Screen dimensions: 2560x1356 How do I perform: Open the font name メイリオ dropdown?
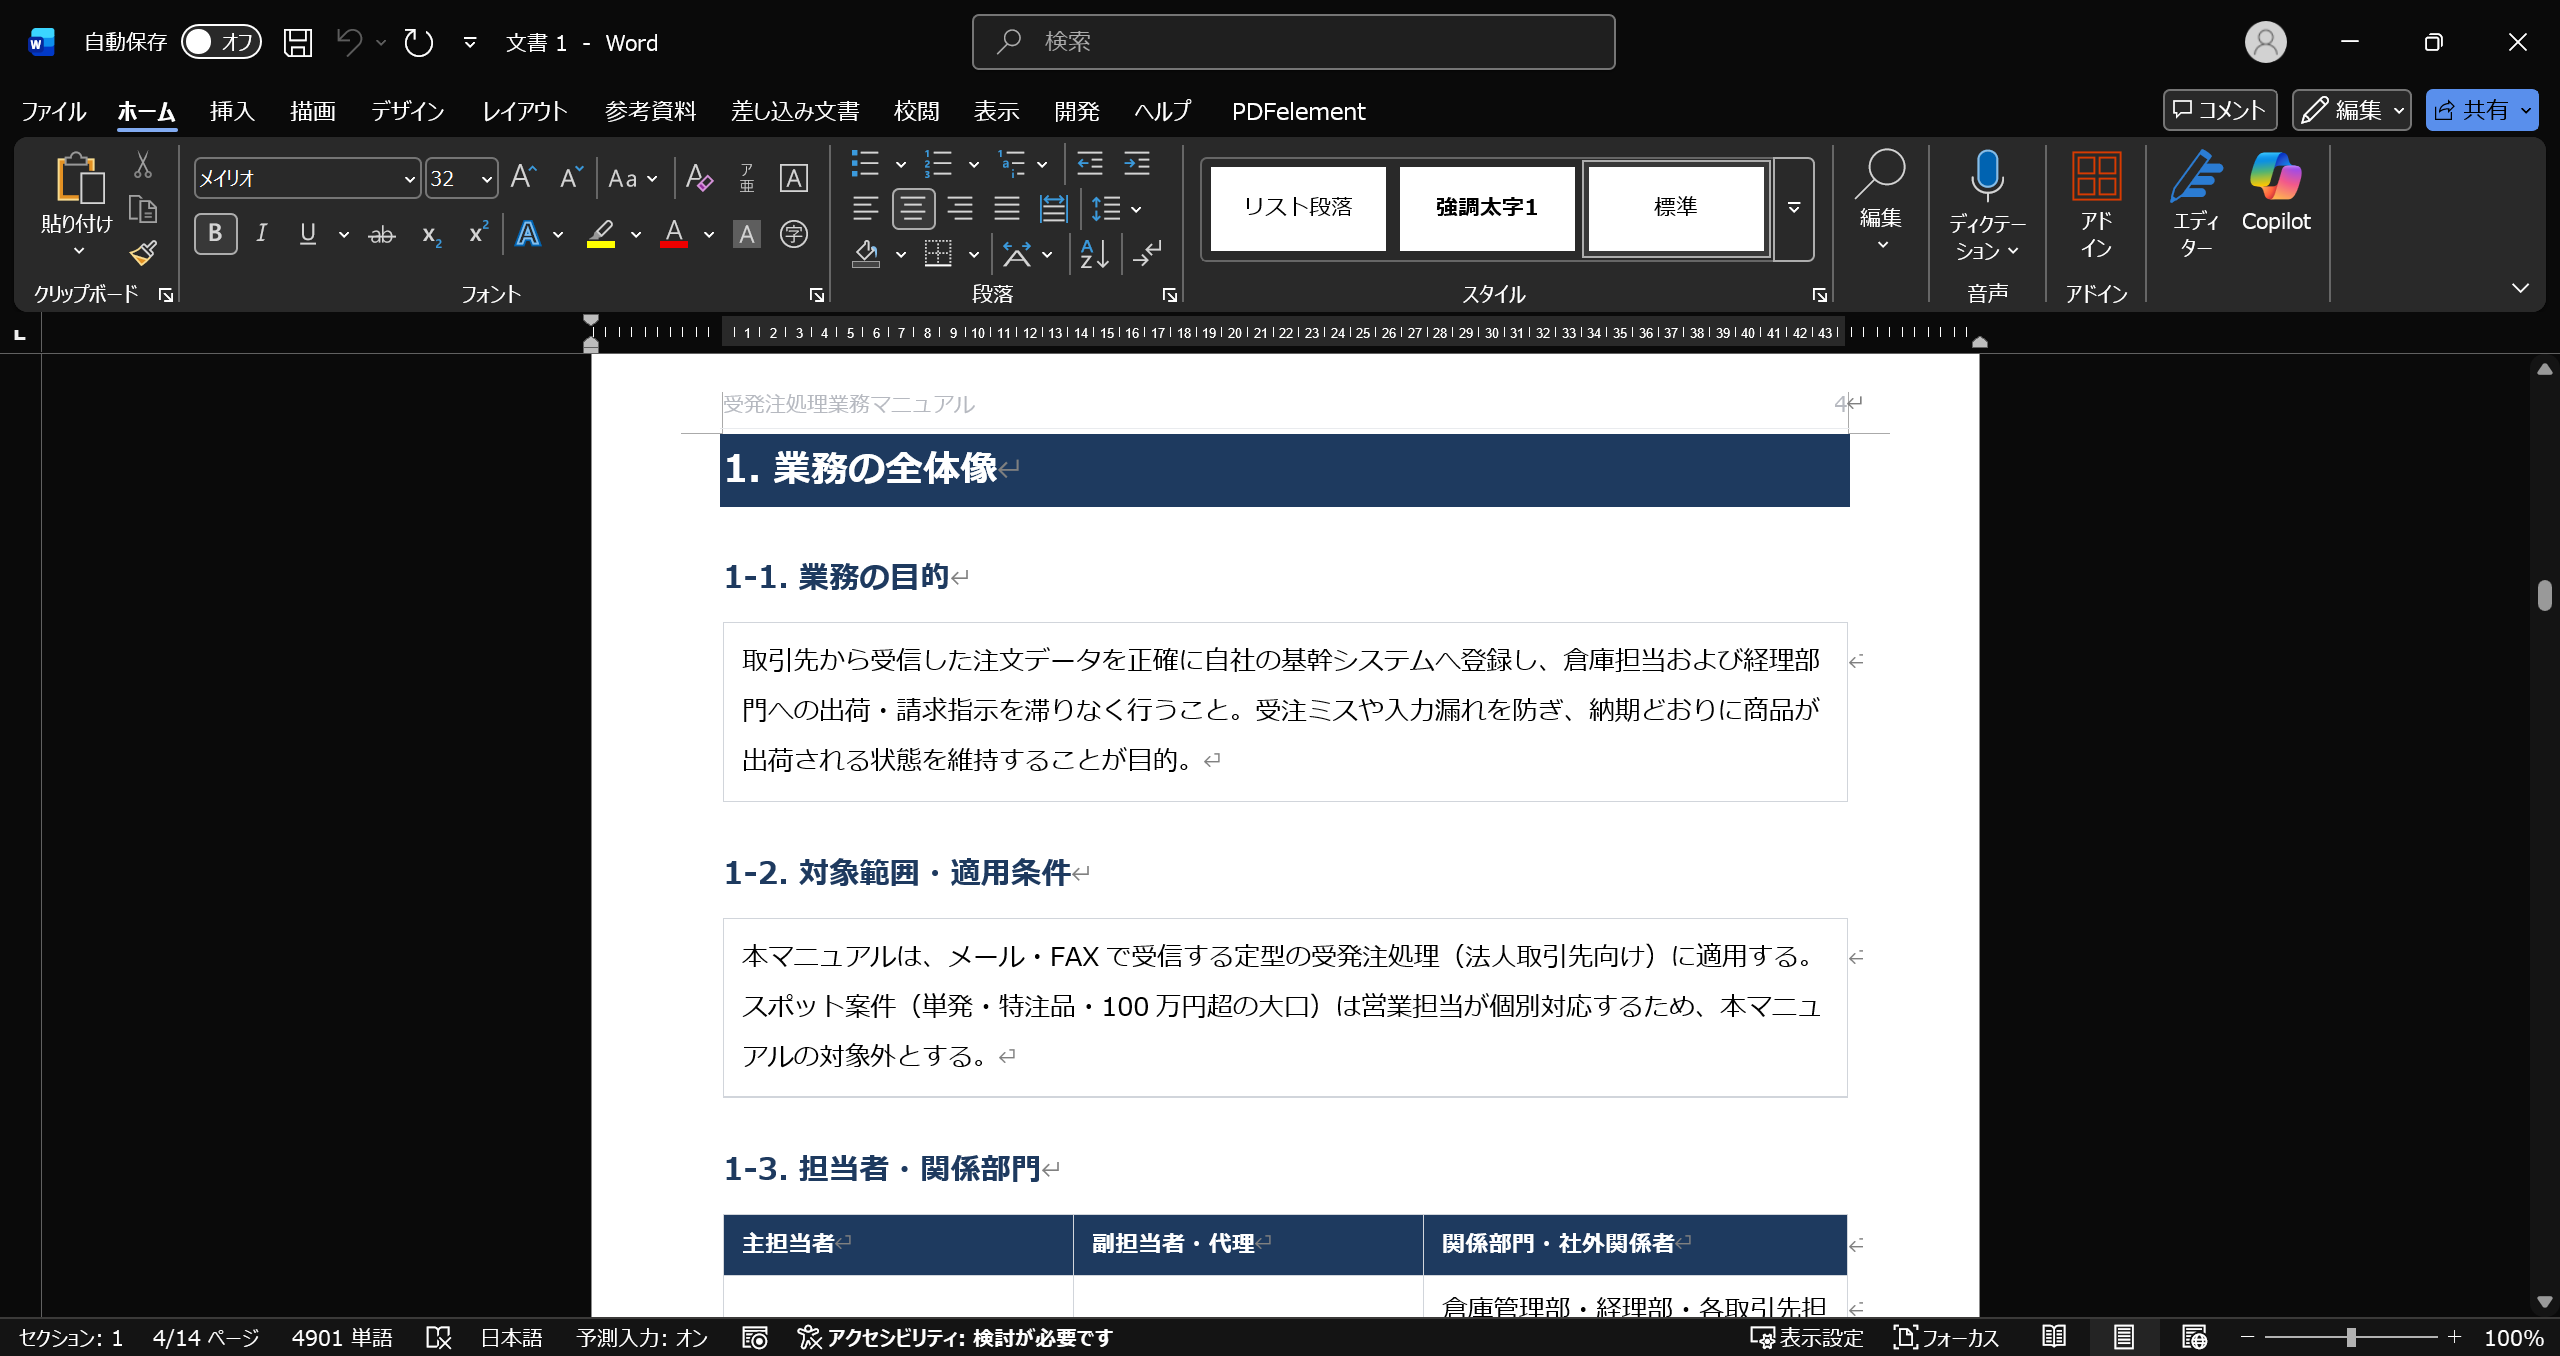pyautogui.click(x=409, y=179)
